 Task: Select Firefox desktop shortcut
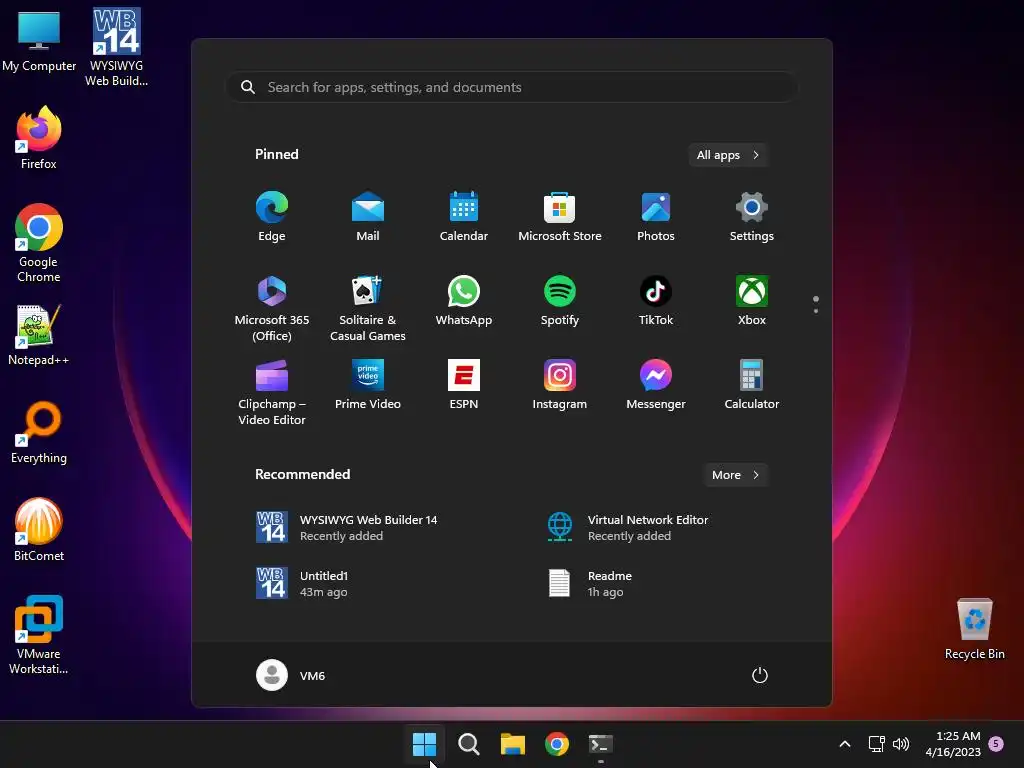click(39, 138)
